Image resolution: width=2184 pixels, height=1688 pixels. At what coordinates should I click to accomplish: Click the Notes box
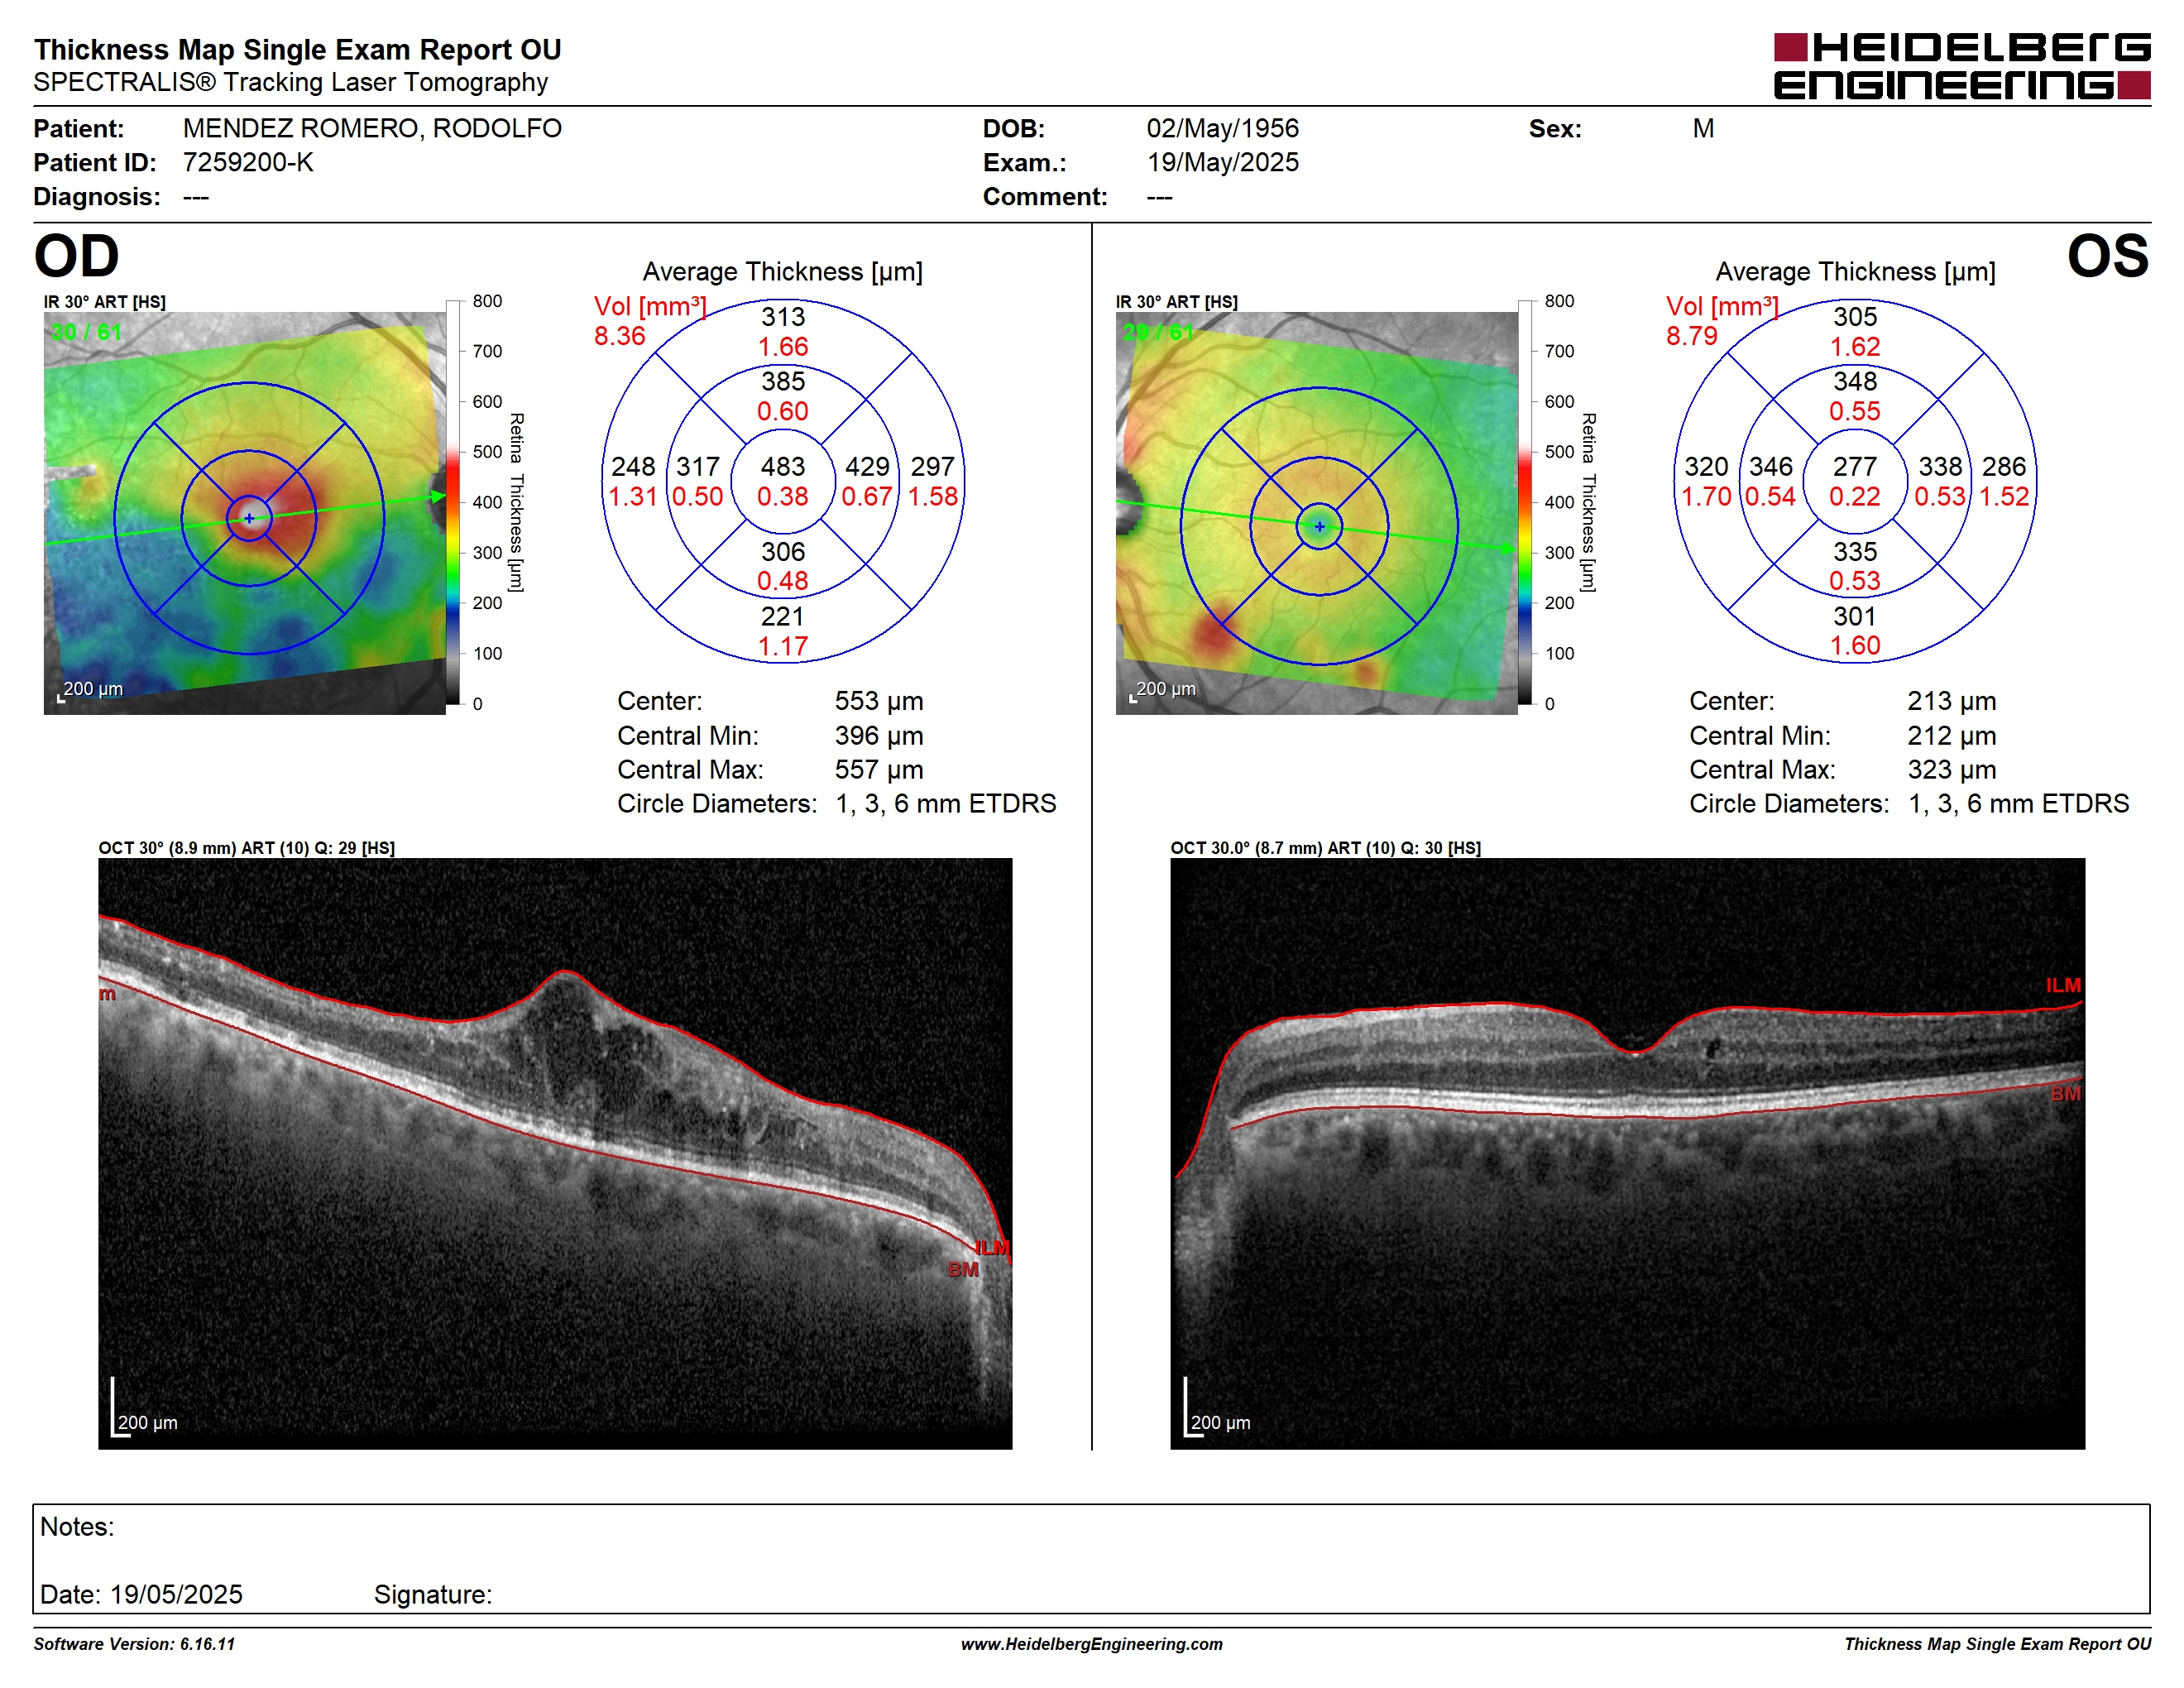(x=1091, y=1558)
